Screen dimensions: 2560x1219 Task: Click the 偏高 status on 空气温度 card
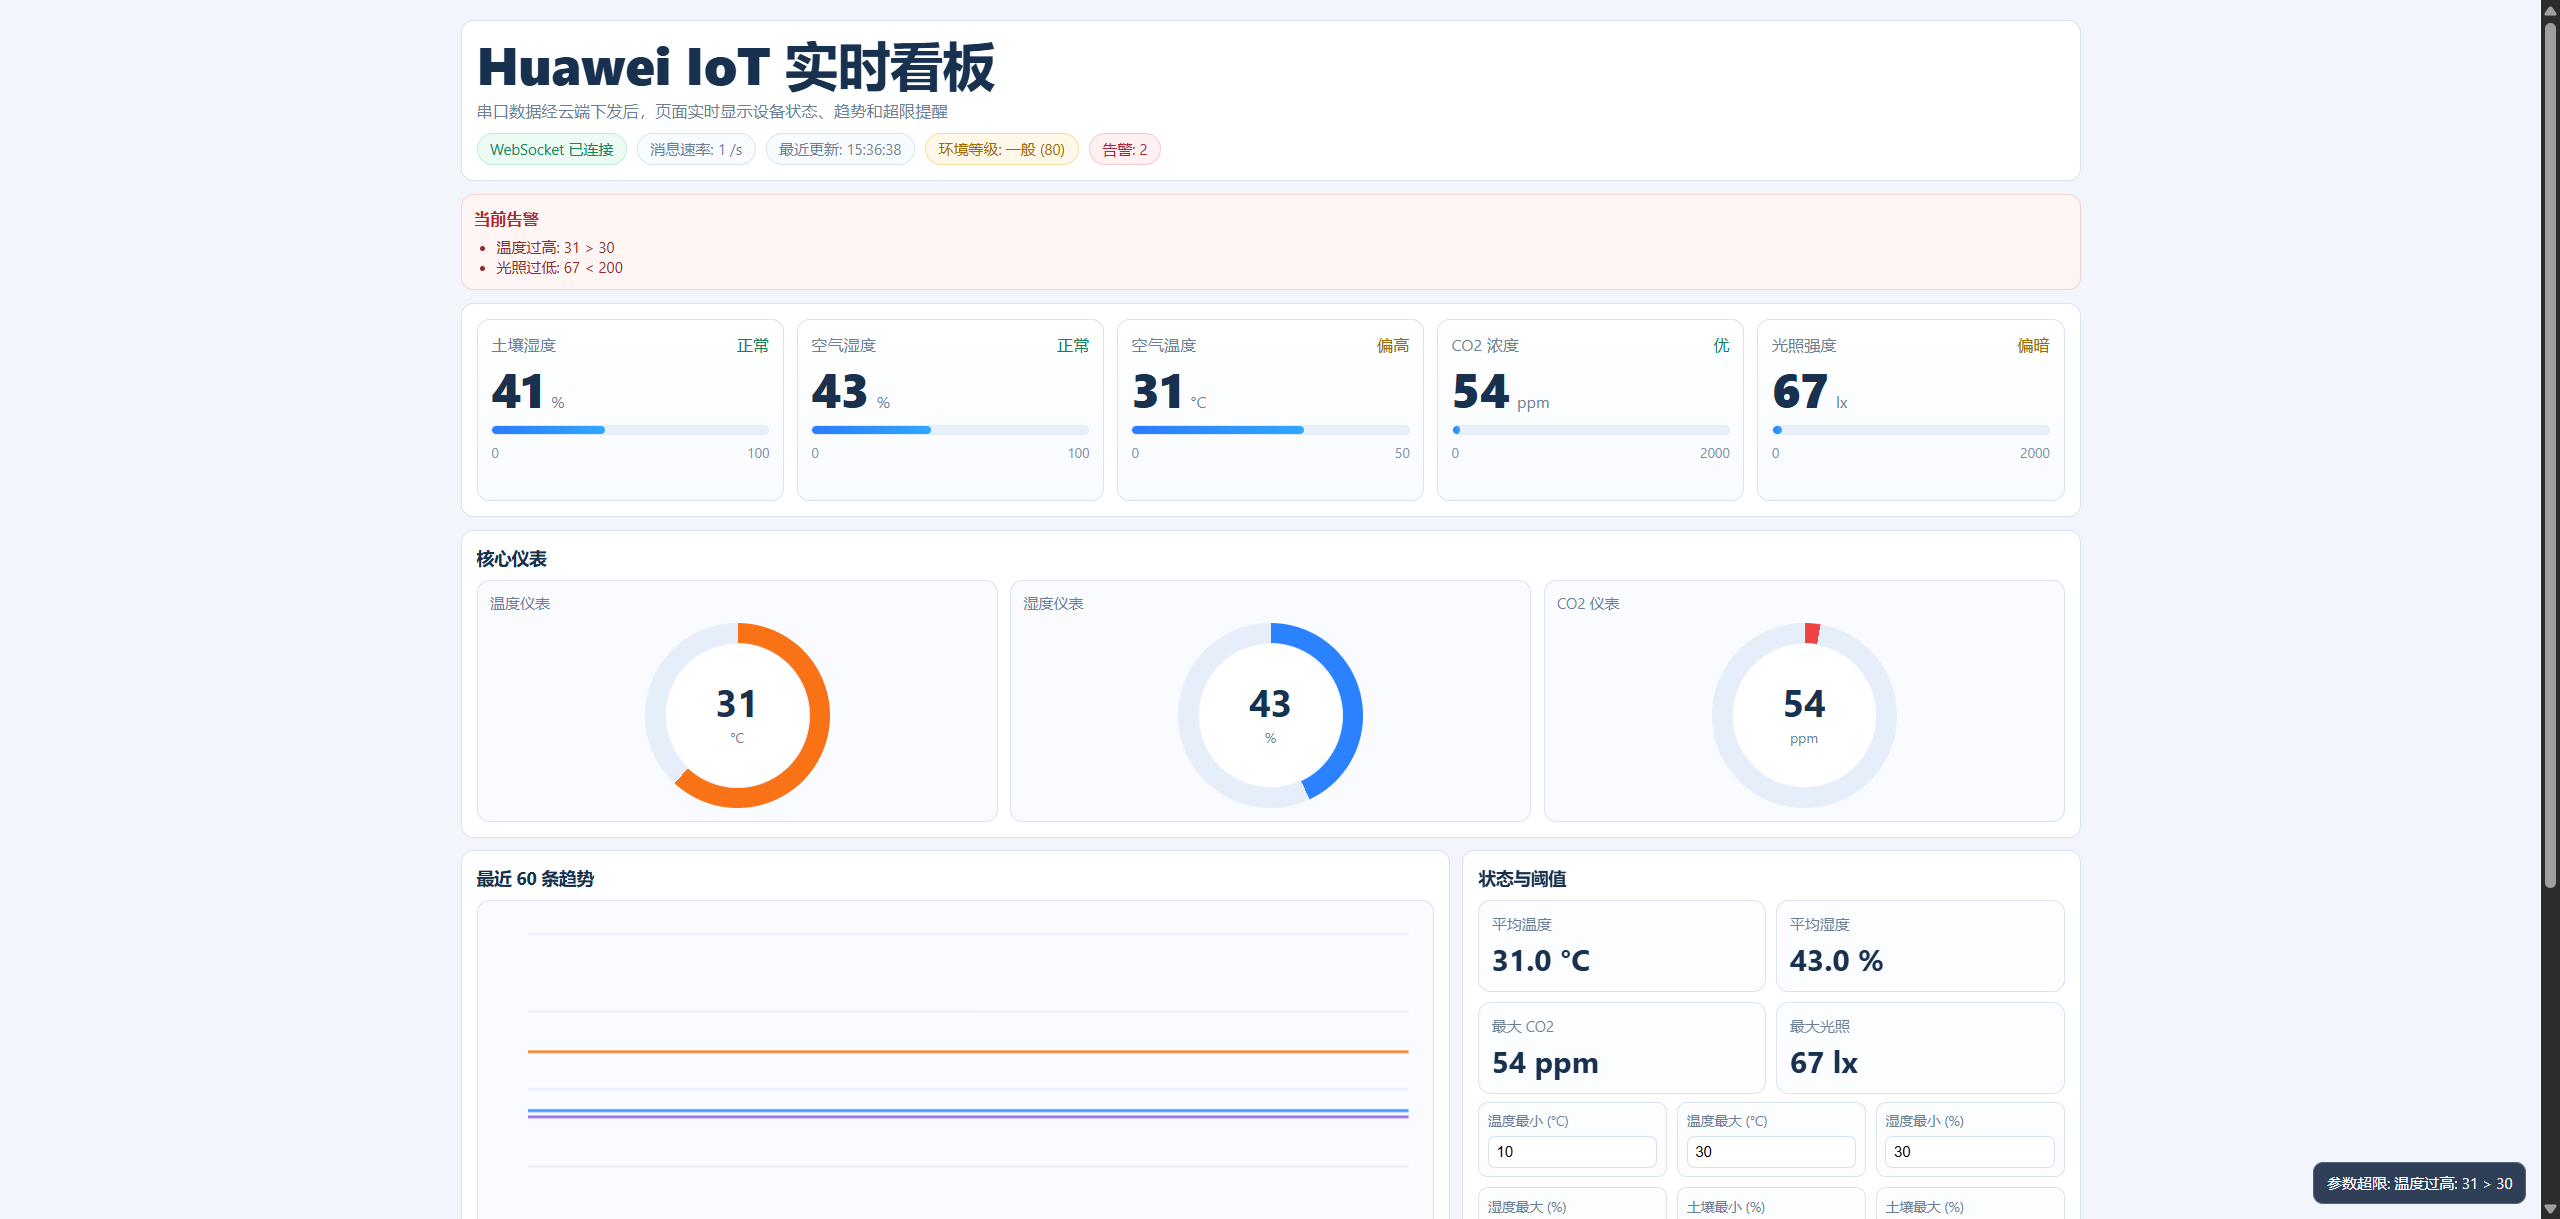point(1393,345)
